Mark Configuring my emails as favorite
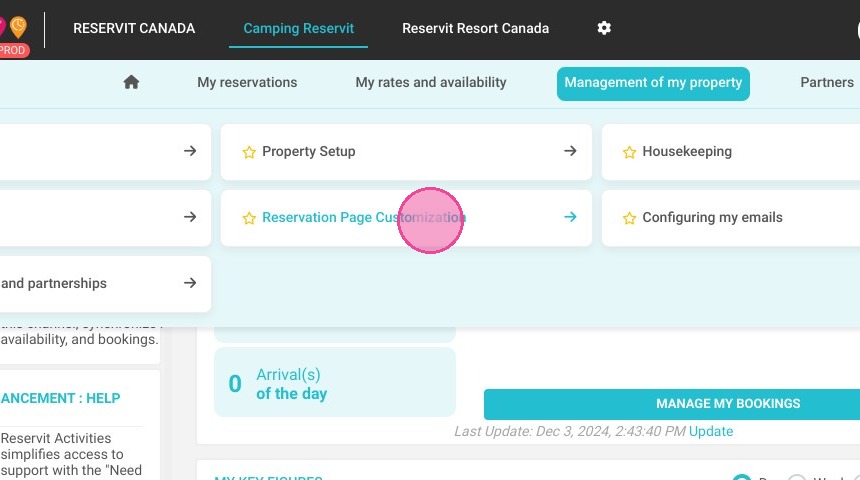This screenshot has height=480, width=860. click(629, 218)
